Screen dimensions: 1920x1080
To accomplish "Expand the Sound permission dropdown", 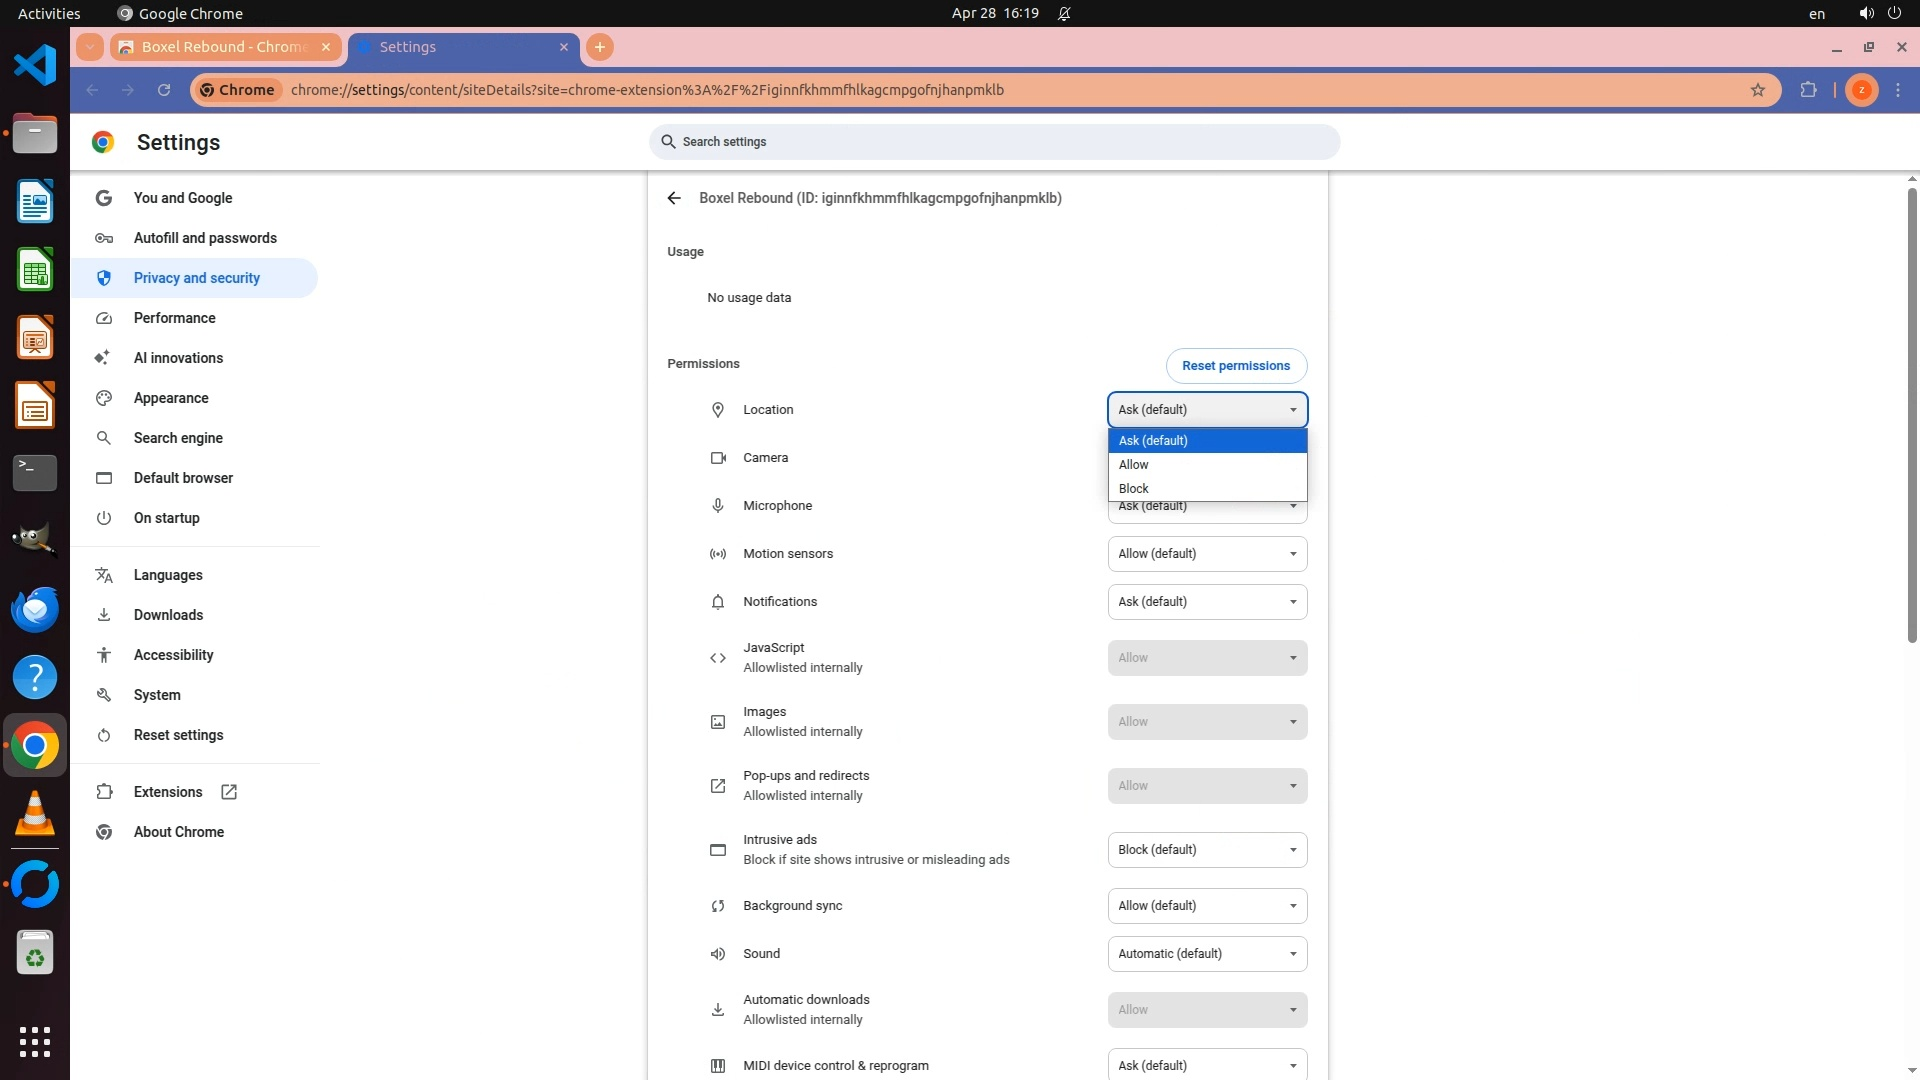I will (1206, 954).
